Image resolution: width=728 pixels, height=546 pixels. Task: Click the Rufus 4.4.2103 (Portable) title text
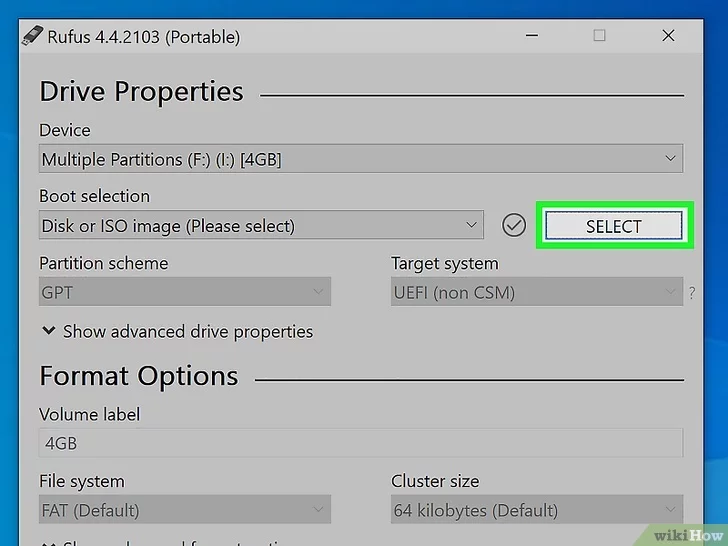(x=144, y=37)
